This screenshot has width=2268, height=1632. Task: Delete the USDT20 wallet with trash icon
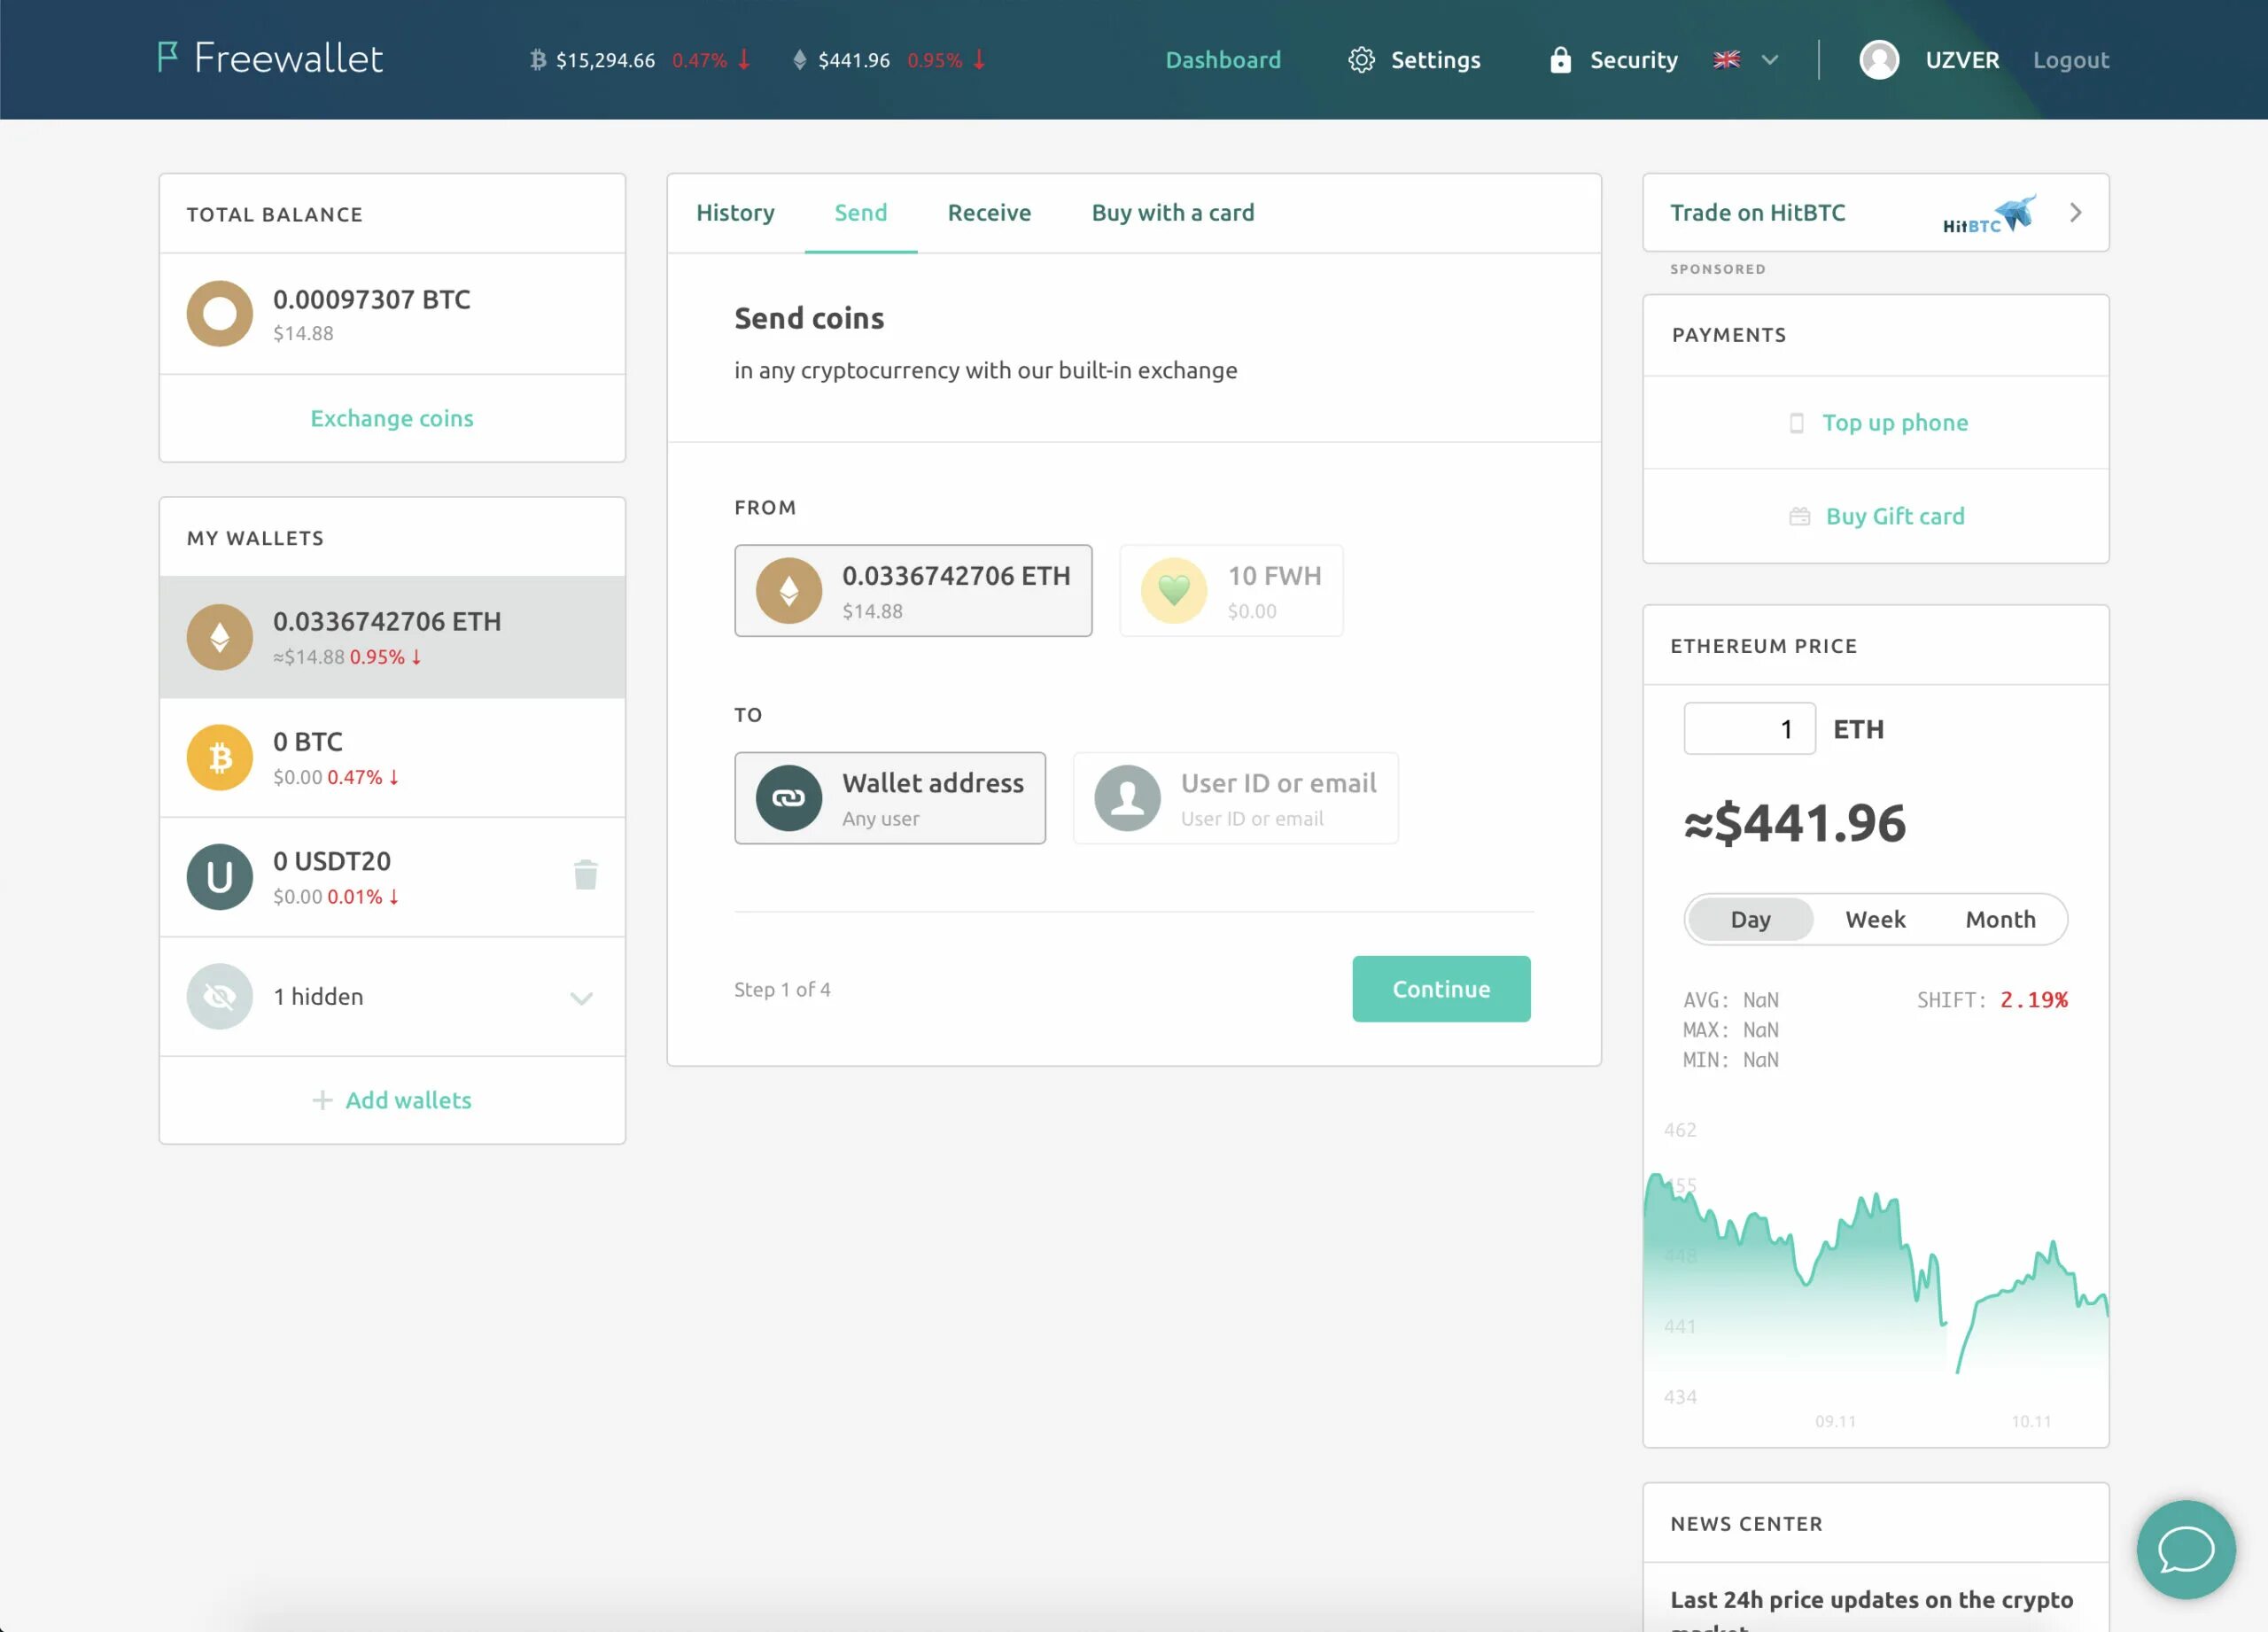click(586, 875)
